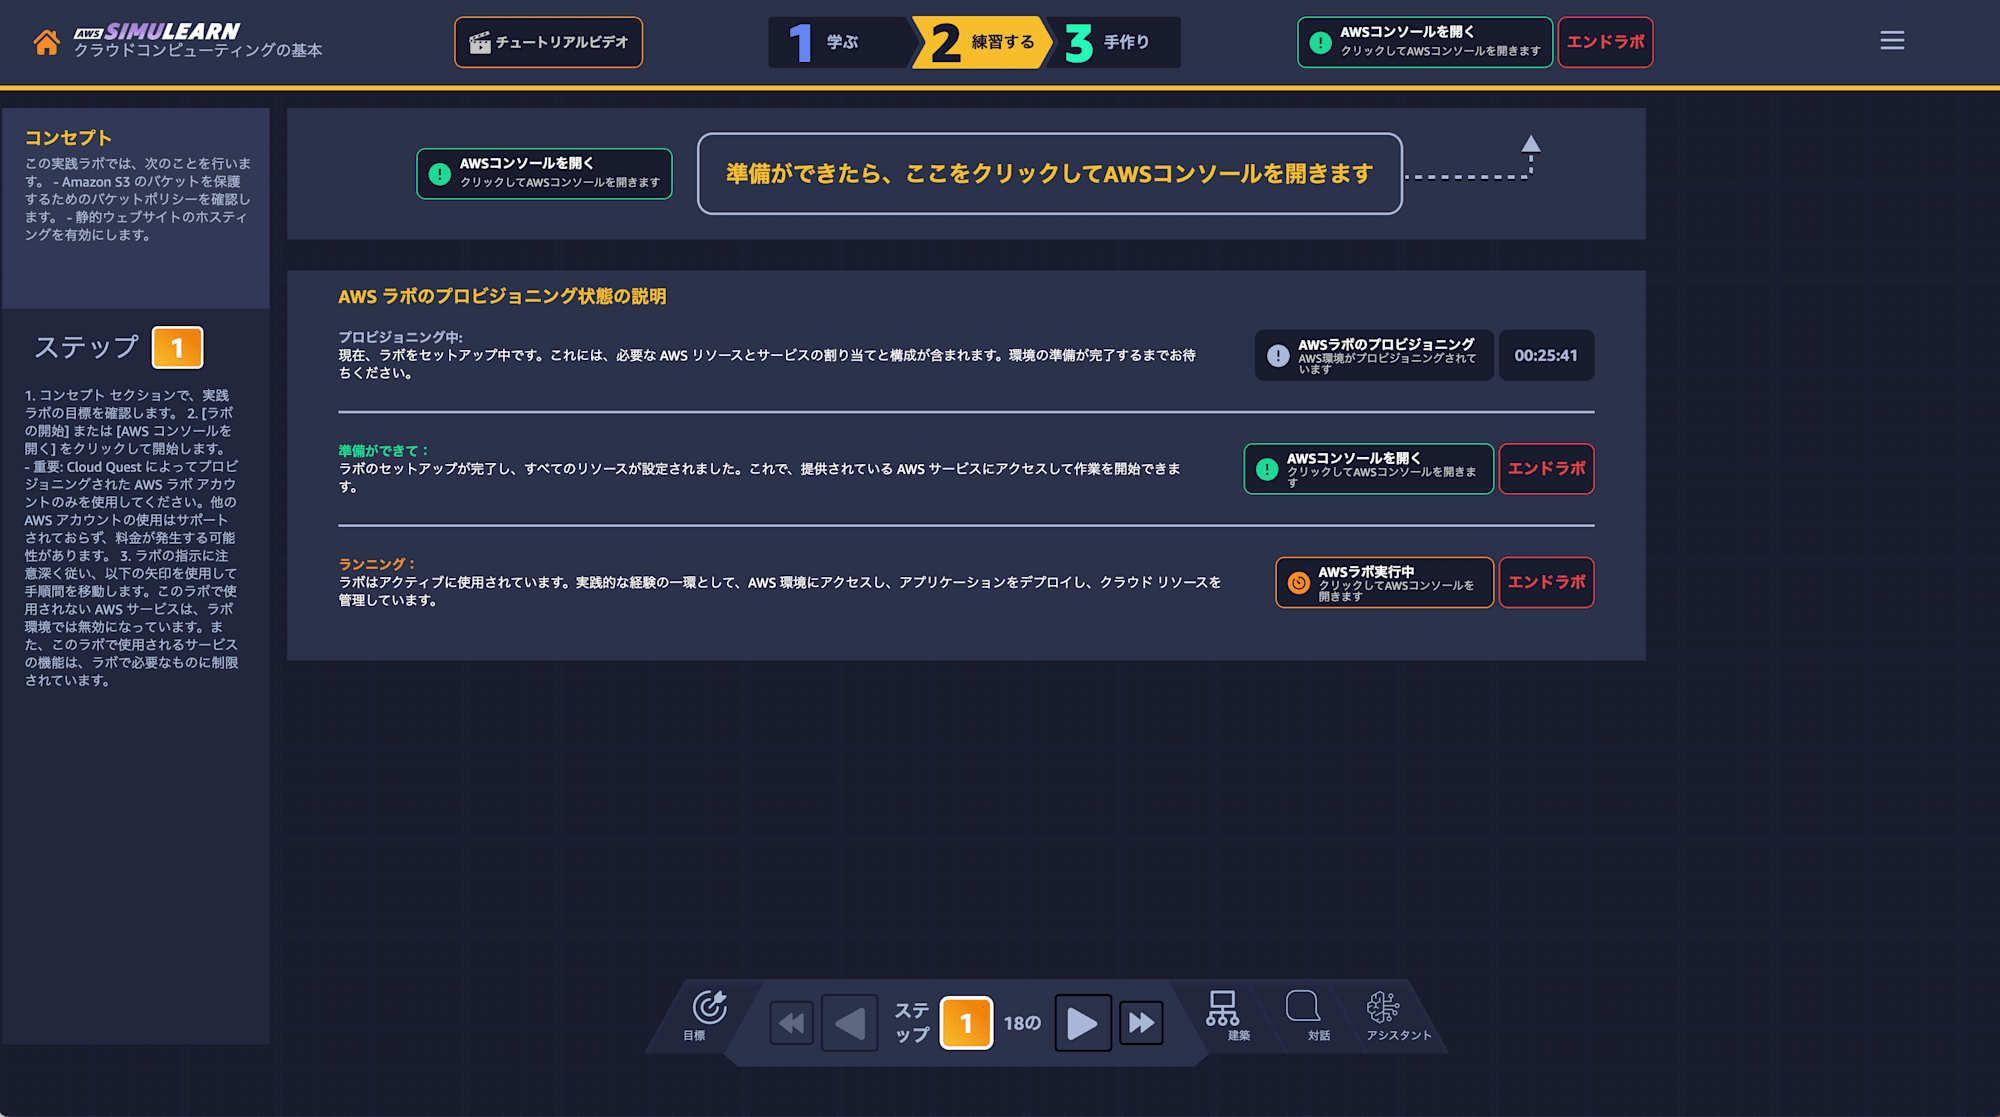Click the header エンドラボ button
Image resolution: width=2000 pixels, height=1117 pixels.
point(1605,42)
